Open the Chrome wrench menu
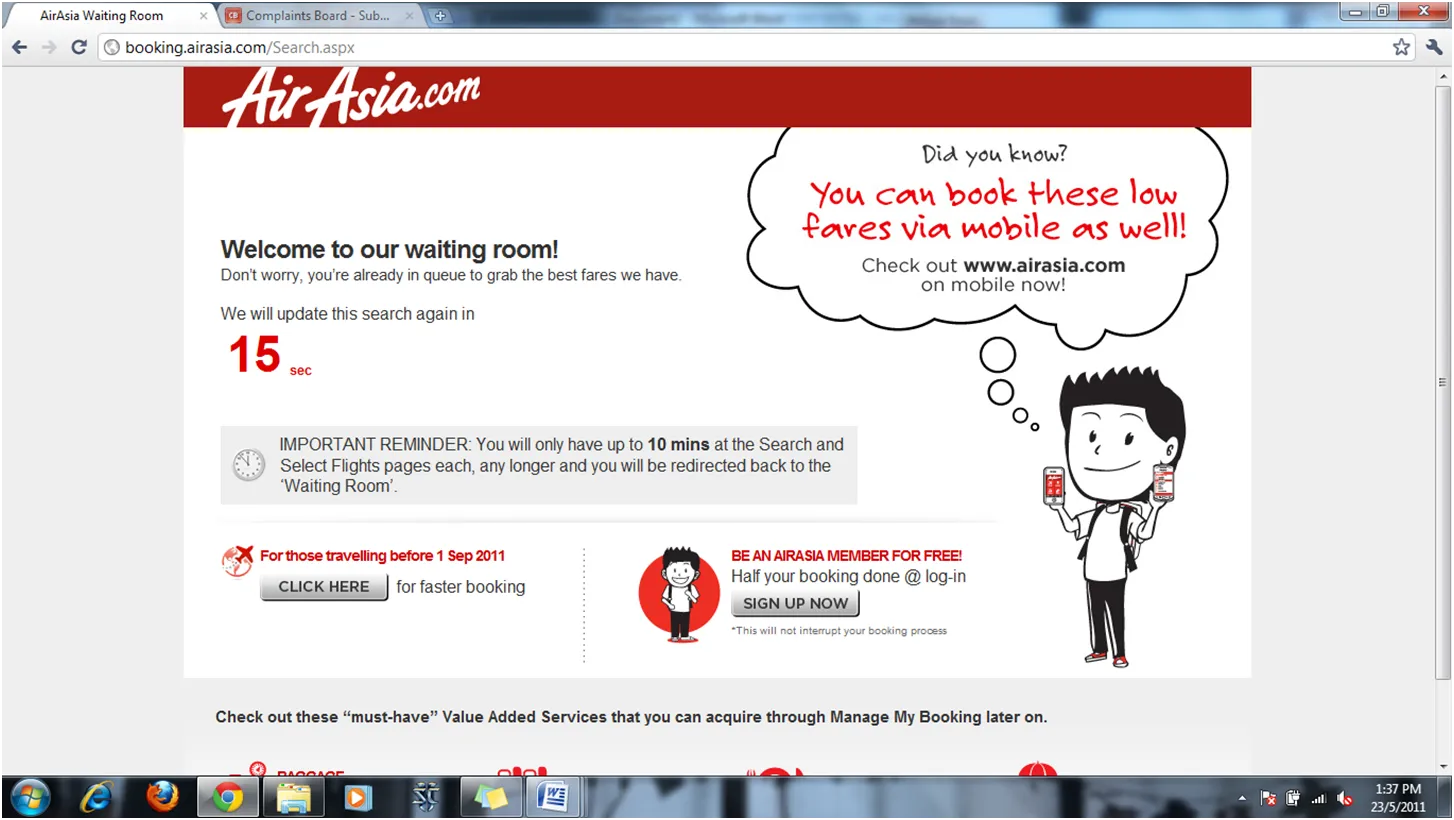Viewport: 1454px width, 820px height. click(x=1434, y=47)
